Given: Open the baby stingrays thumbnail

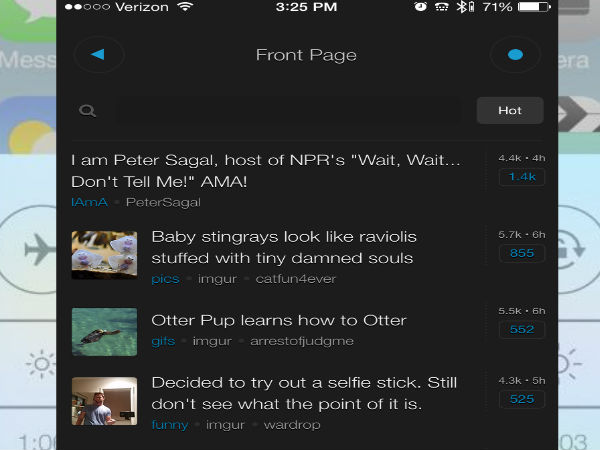Looking at the screenshot, I should point(104,254).
